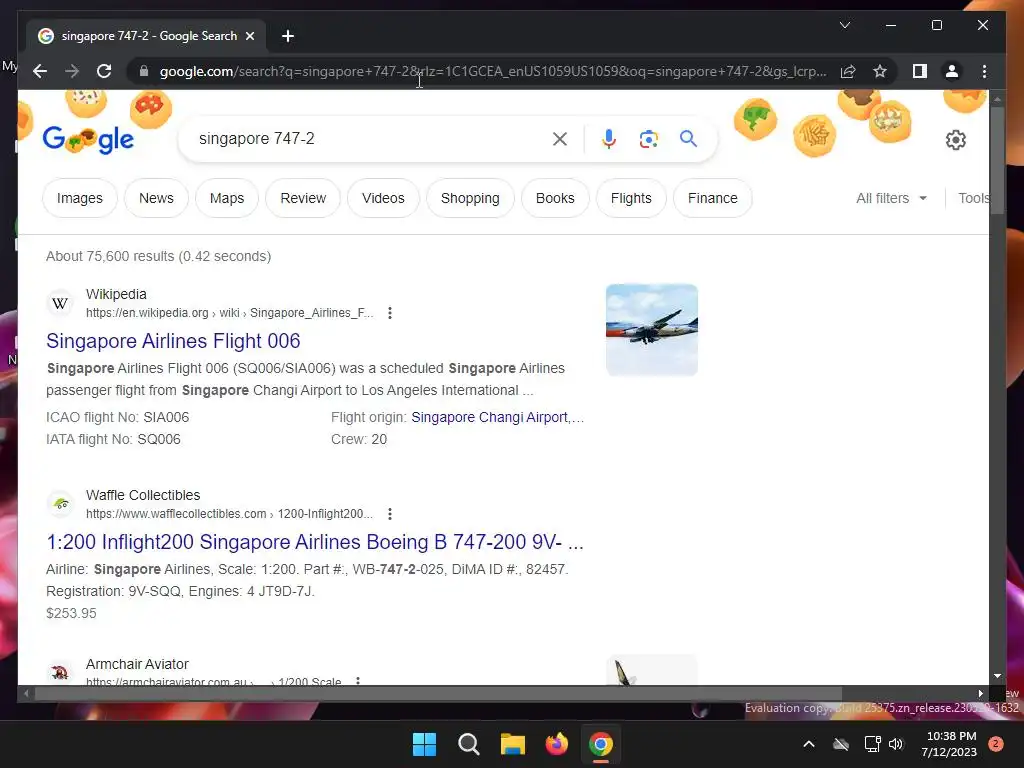The image size is (1024, 768).
Task: Open a new tab with plus button
Action: [287, 36]
